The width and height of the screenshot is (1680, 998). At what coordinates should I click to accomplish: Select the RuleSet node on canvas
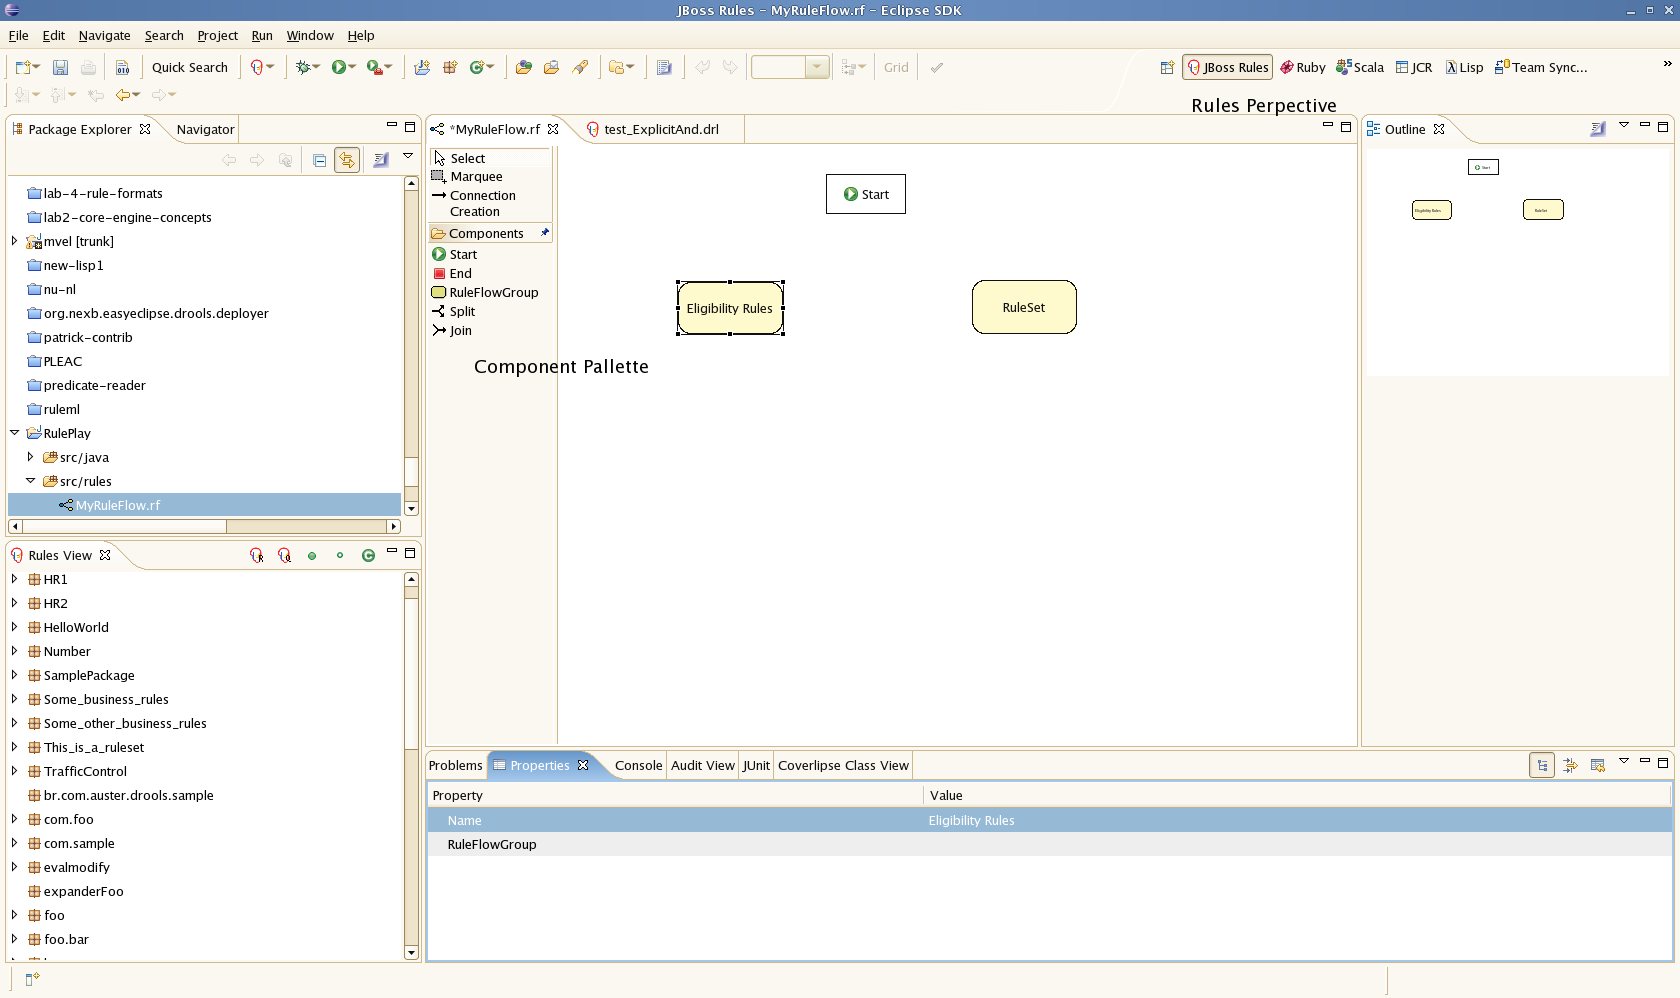click(1024, 308)
